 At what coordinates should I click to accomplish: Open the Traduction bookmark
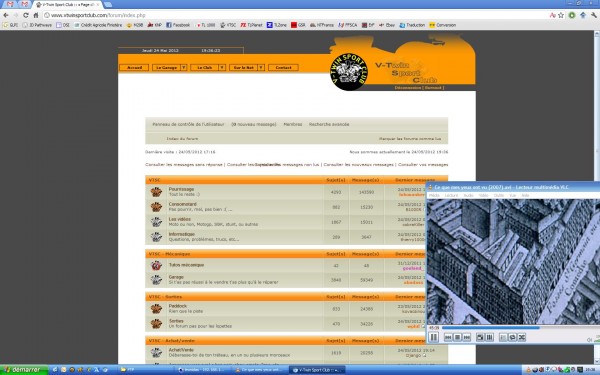[x=412, y=25]
